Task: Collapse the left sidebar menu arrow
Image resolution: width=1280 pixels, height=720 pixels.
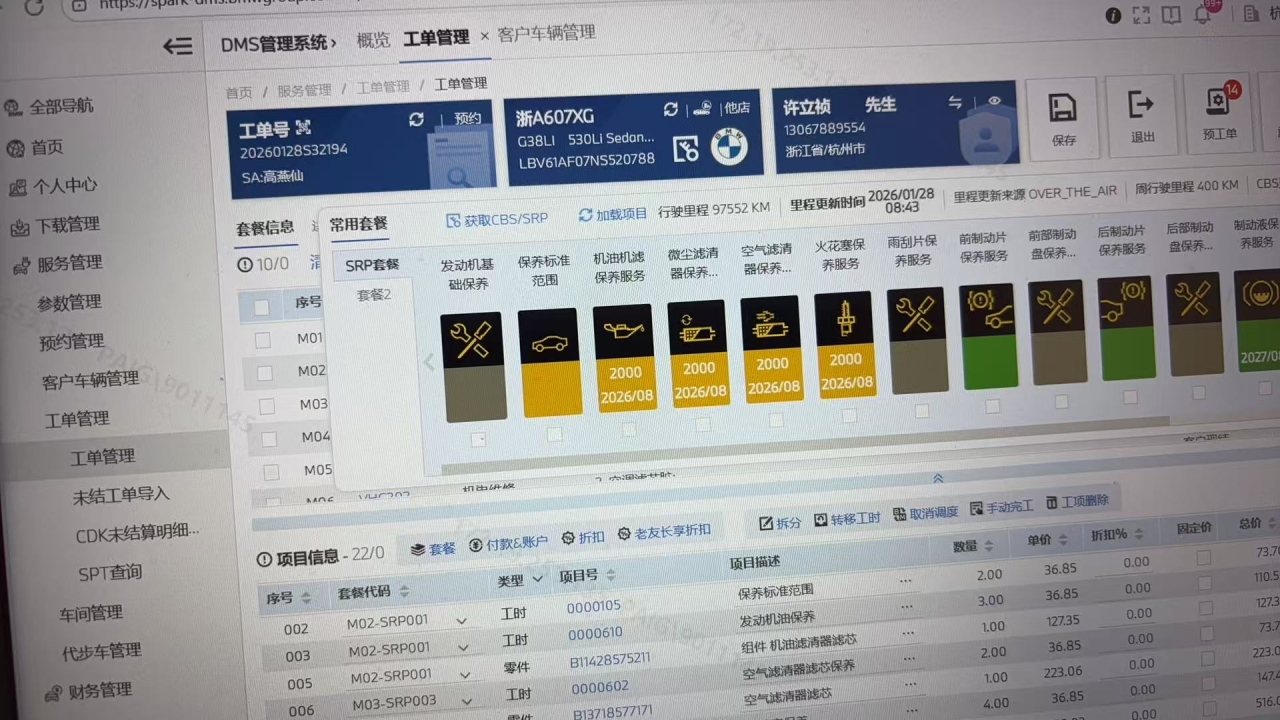Action: 177,46
